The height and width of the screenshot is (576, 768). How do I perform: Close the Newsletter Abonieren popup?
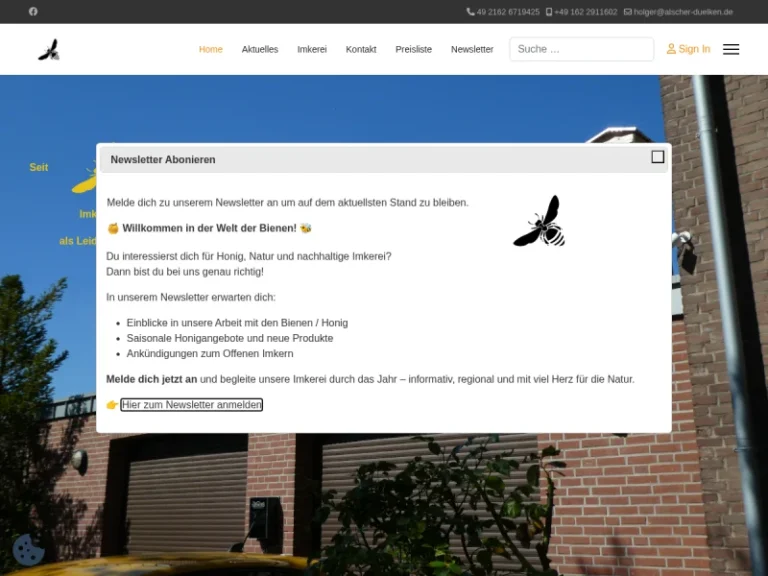point(657,157)
